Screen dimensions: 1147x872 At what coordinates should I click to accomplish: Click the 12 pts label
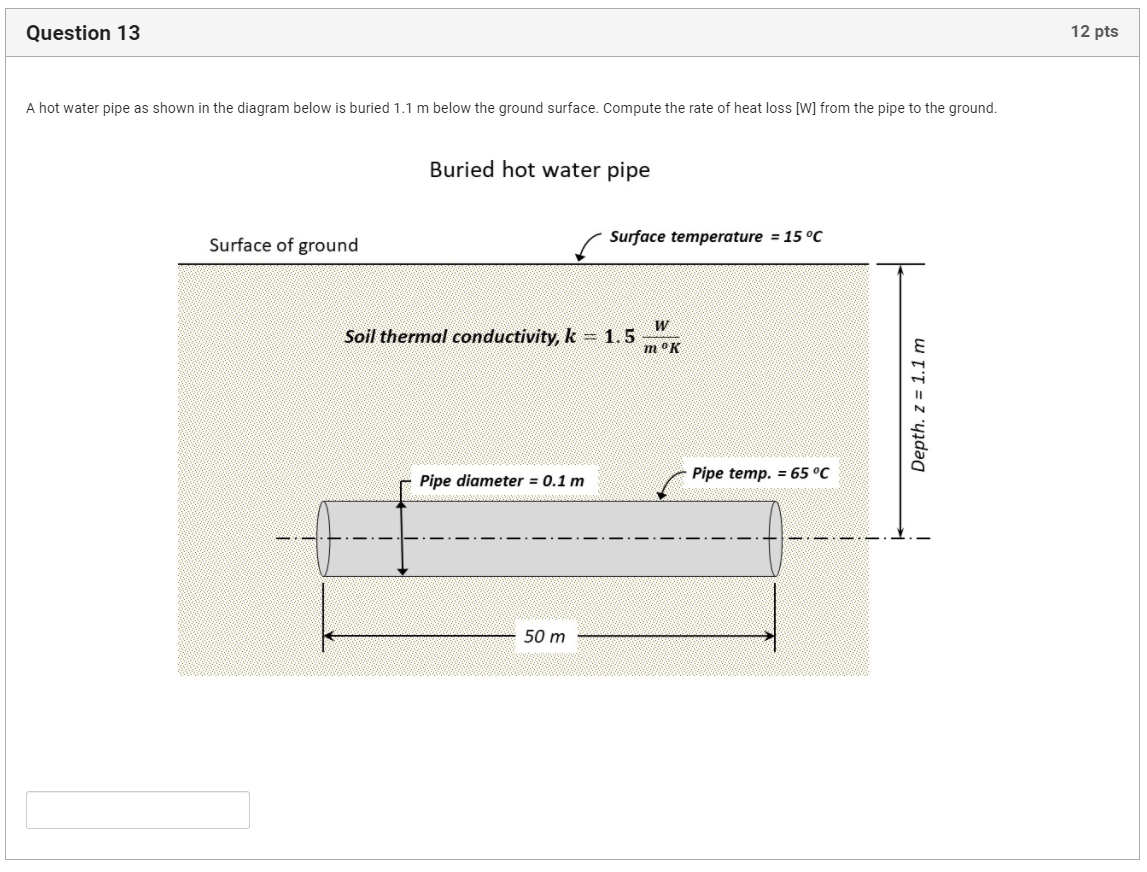(1094, 31)
